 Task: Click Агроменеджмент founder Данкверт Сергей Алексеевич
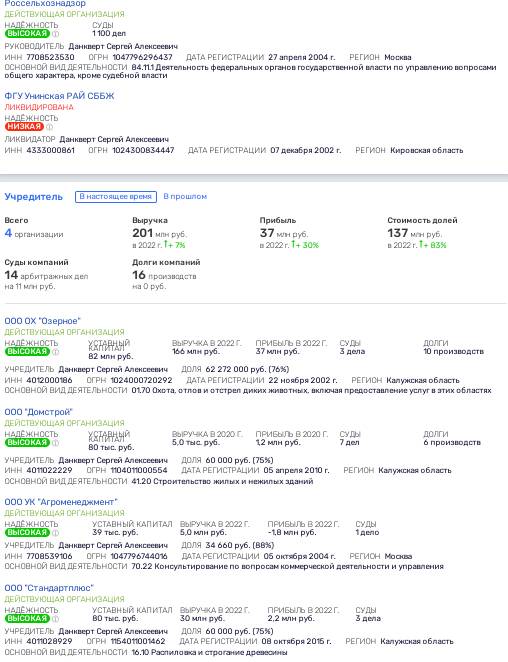pyautogui.click(x=113, y=545)
